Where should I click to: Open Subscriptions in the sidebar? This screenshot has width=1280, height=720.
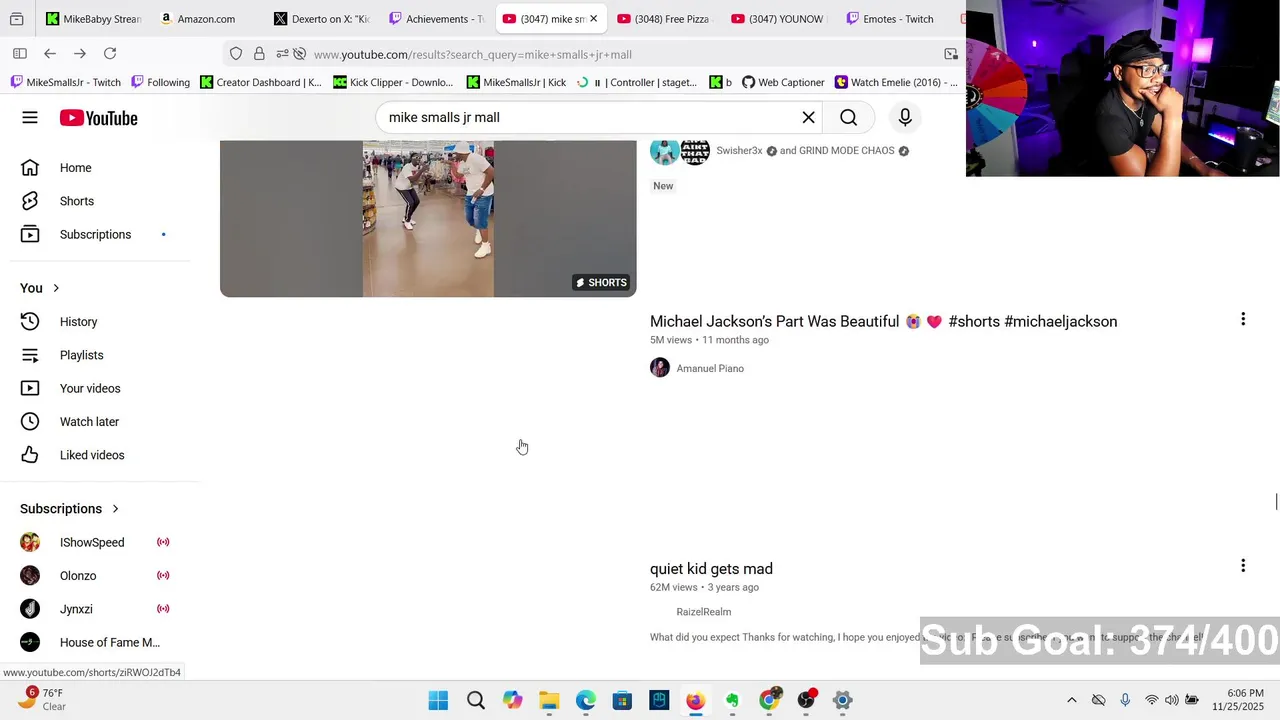click(x=100, y=234)
